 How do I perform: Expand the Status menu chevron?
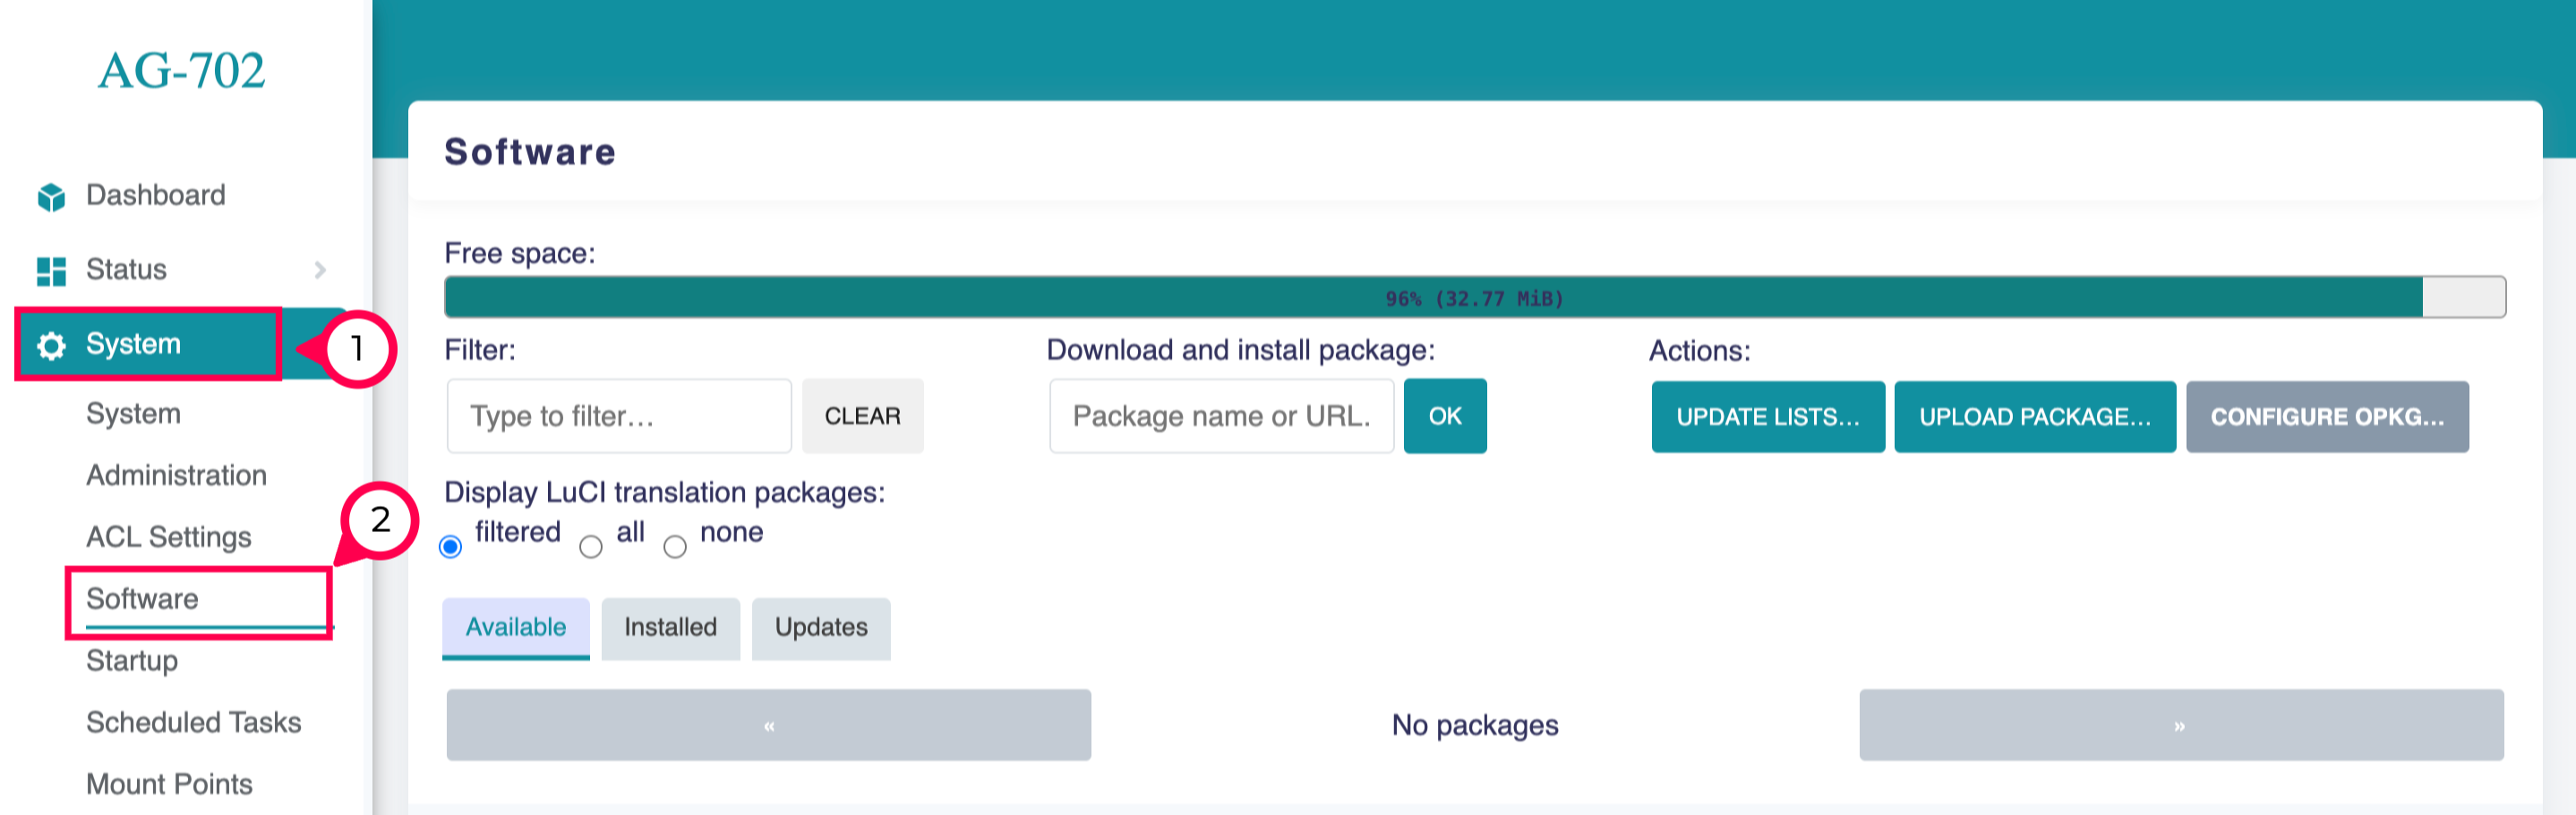click(320, 270)
